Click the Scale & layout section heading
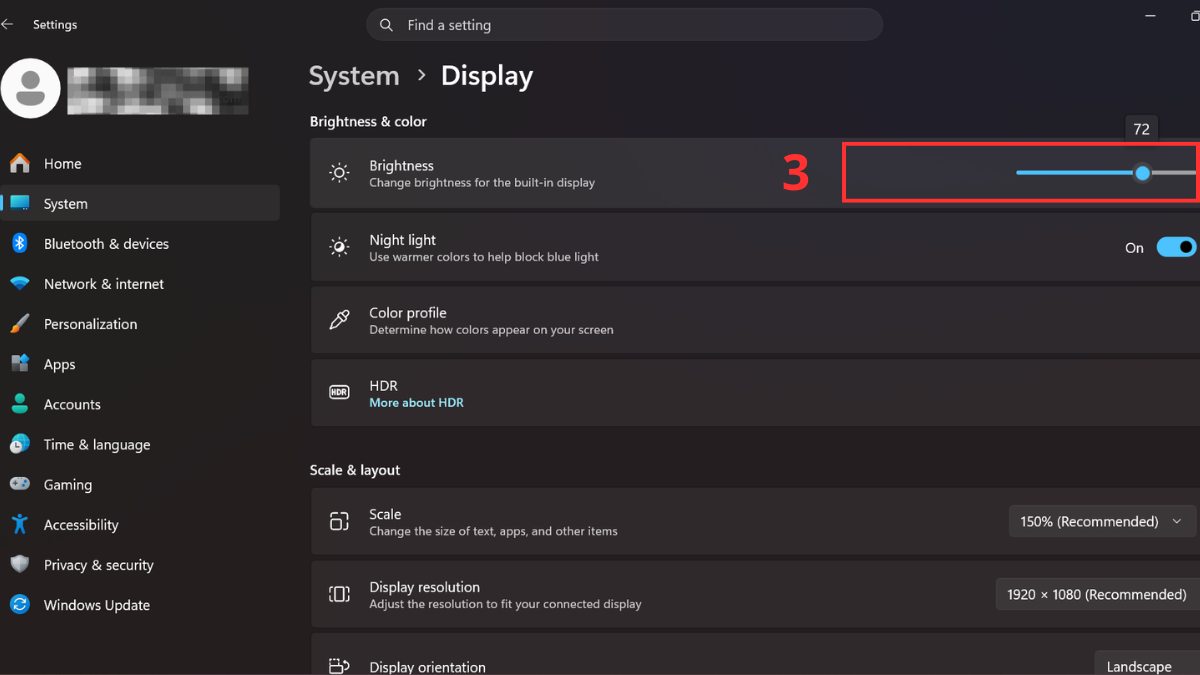The image size is (1200, 675). tap(355, 470)
